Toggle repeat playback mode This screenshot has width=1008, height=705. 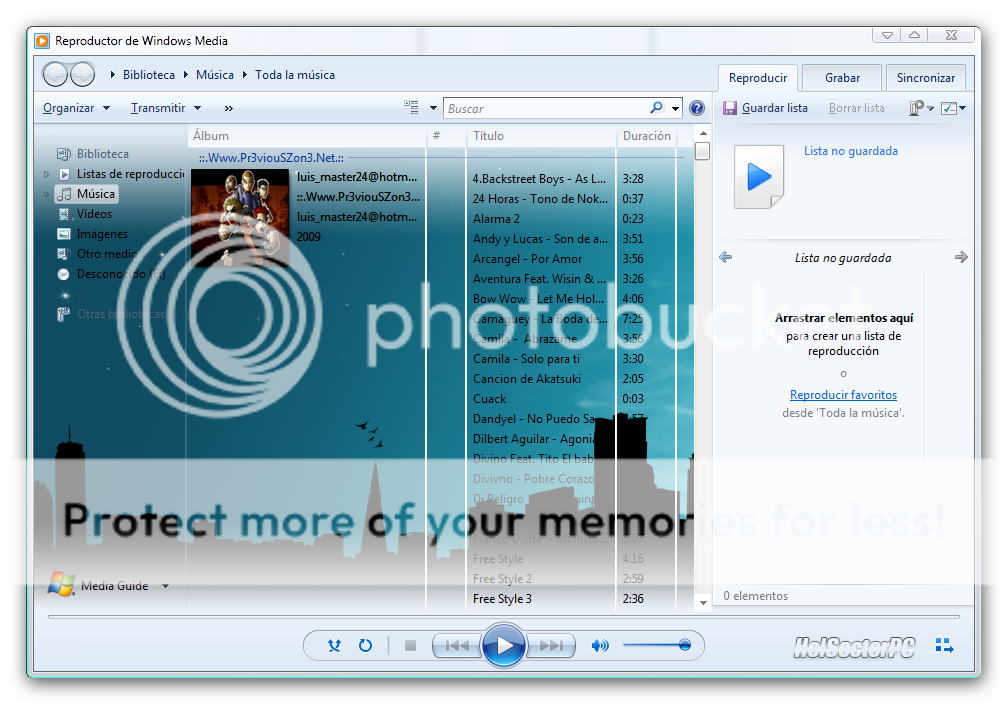coord(365,646)
